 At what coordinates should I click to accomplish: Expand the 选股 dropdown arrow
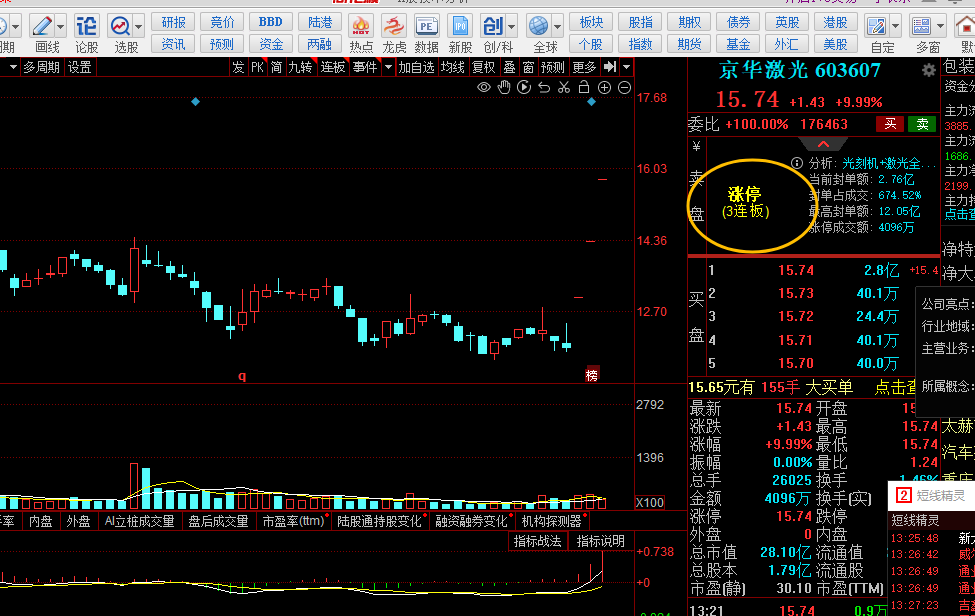point(138,27)
